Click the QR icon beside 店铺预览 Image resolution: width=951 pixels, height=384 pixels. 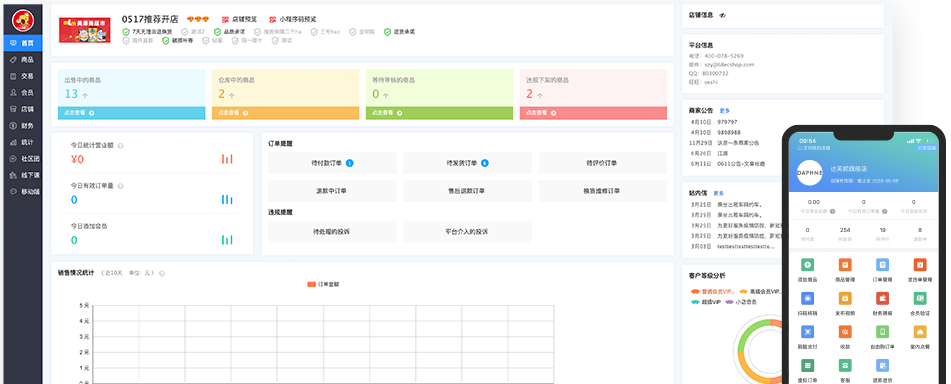pyautogui.click(x=226, y=19)
